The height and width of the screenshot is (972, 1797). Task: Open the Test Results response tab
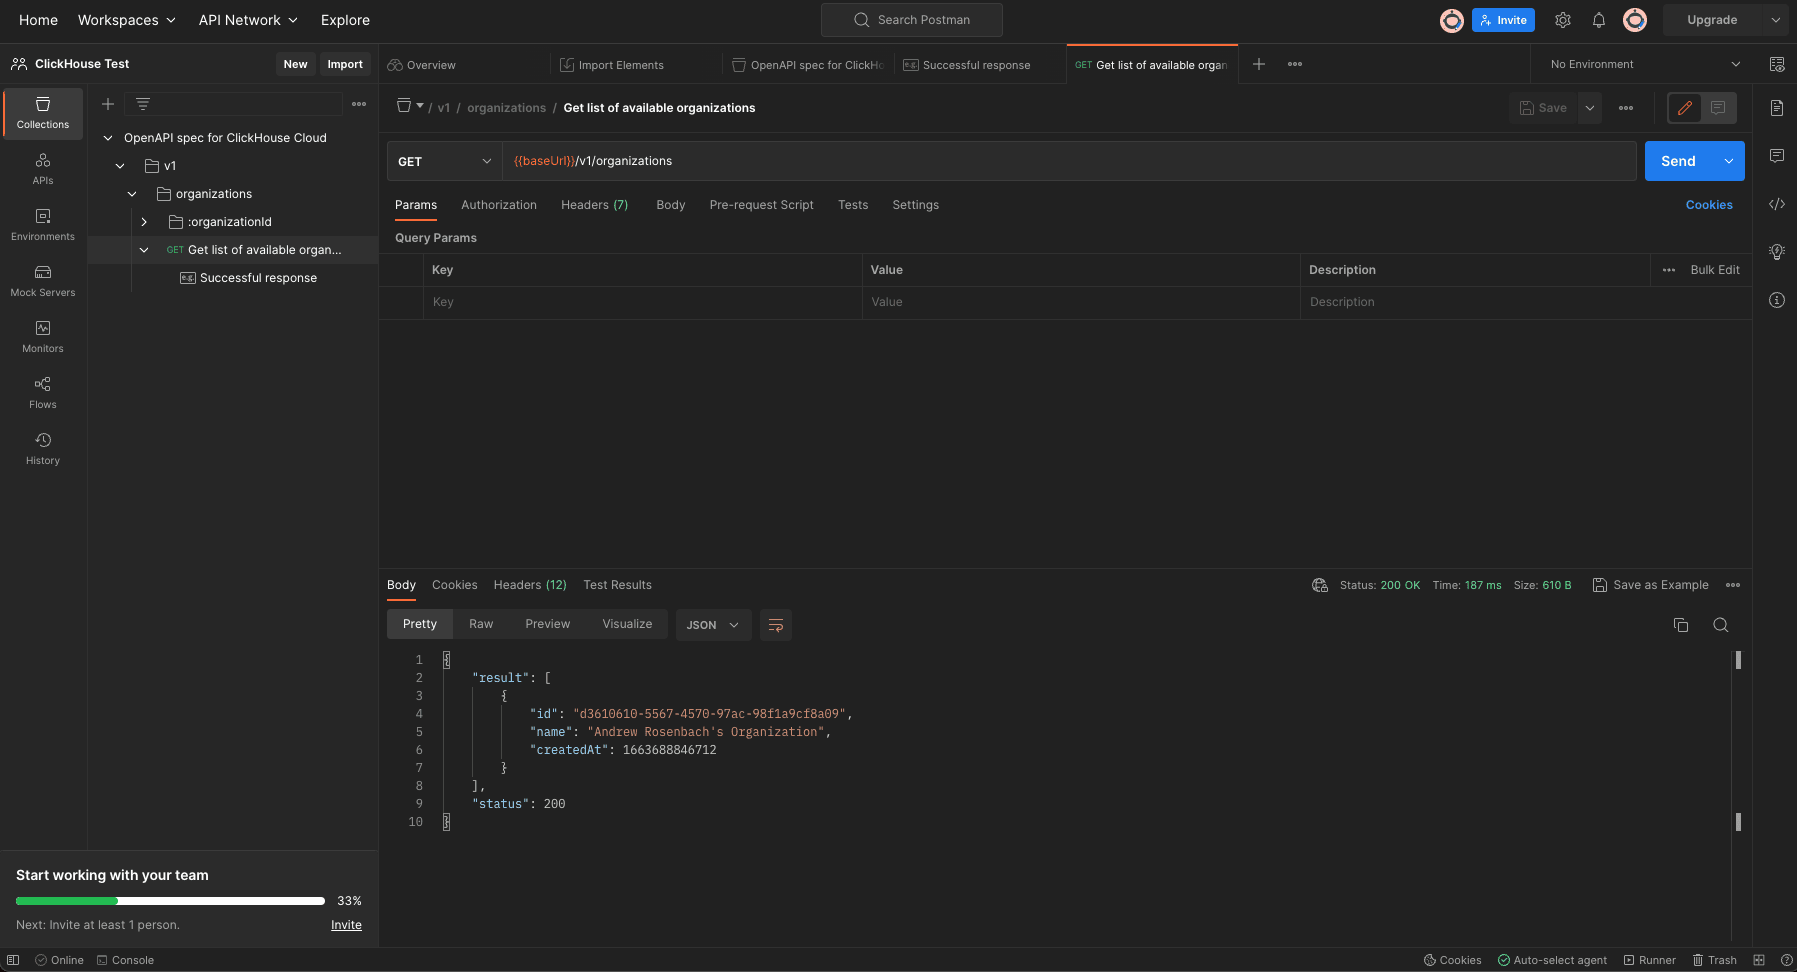point(618,585)
